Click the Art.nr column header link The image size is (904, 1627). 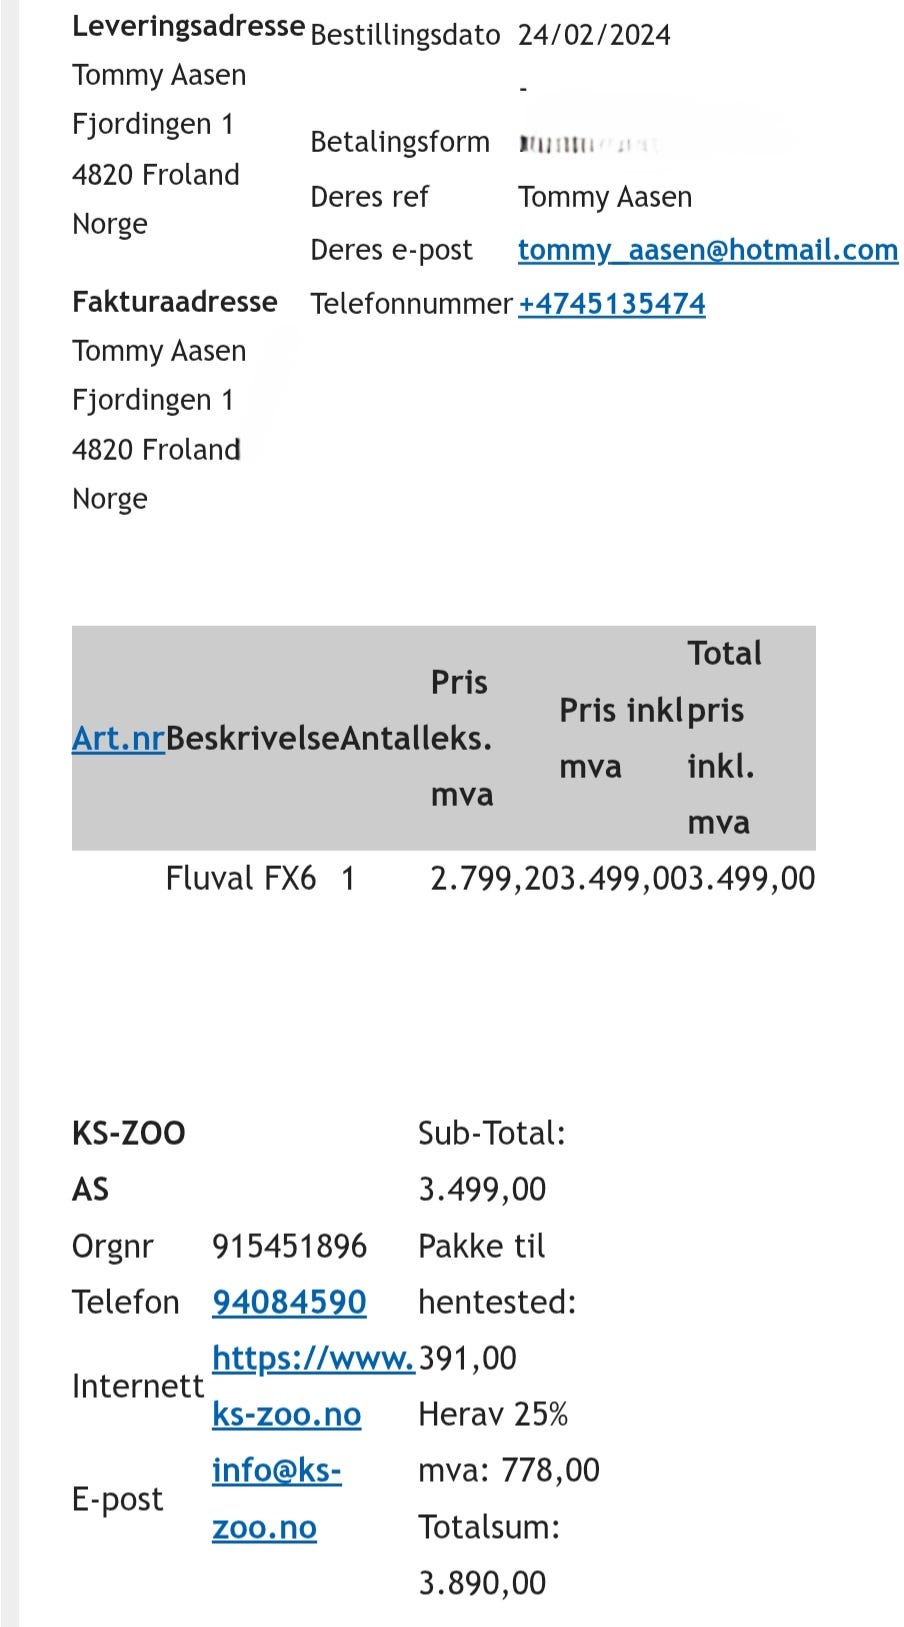[118, 739]
